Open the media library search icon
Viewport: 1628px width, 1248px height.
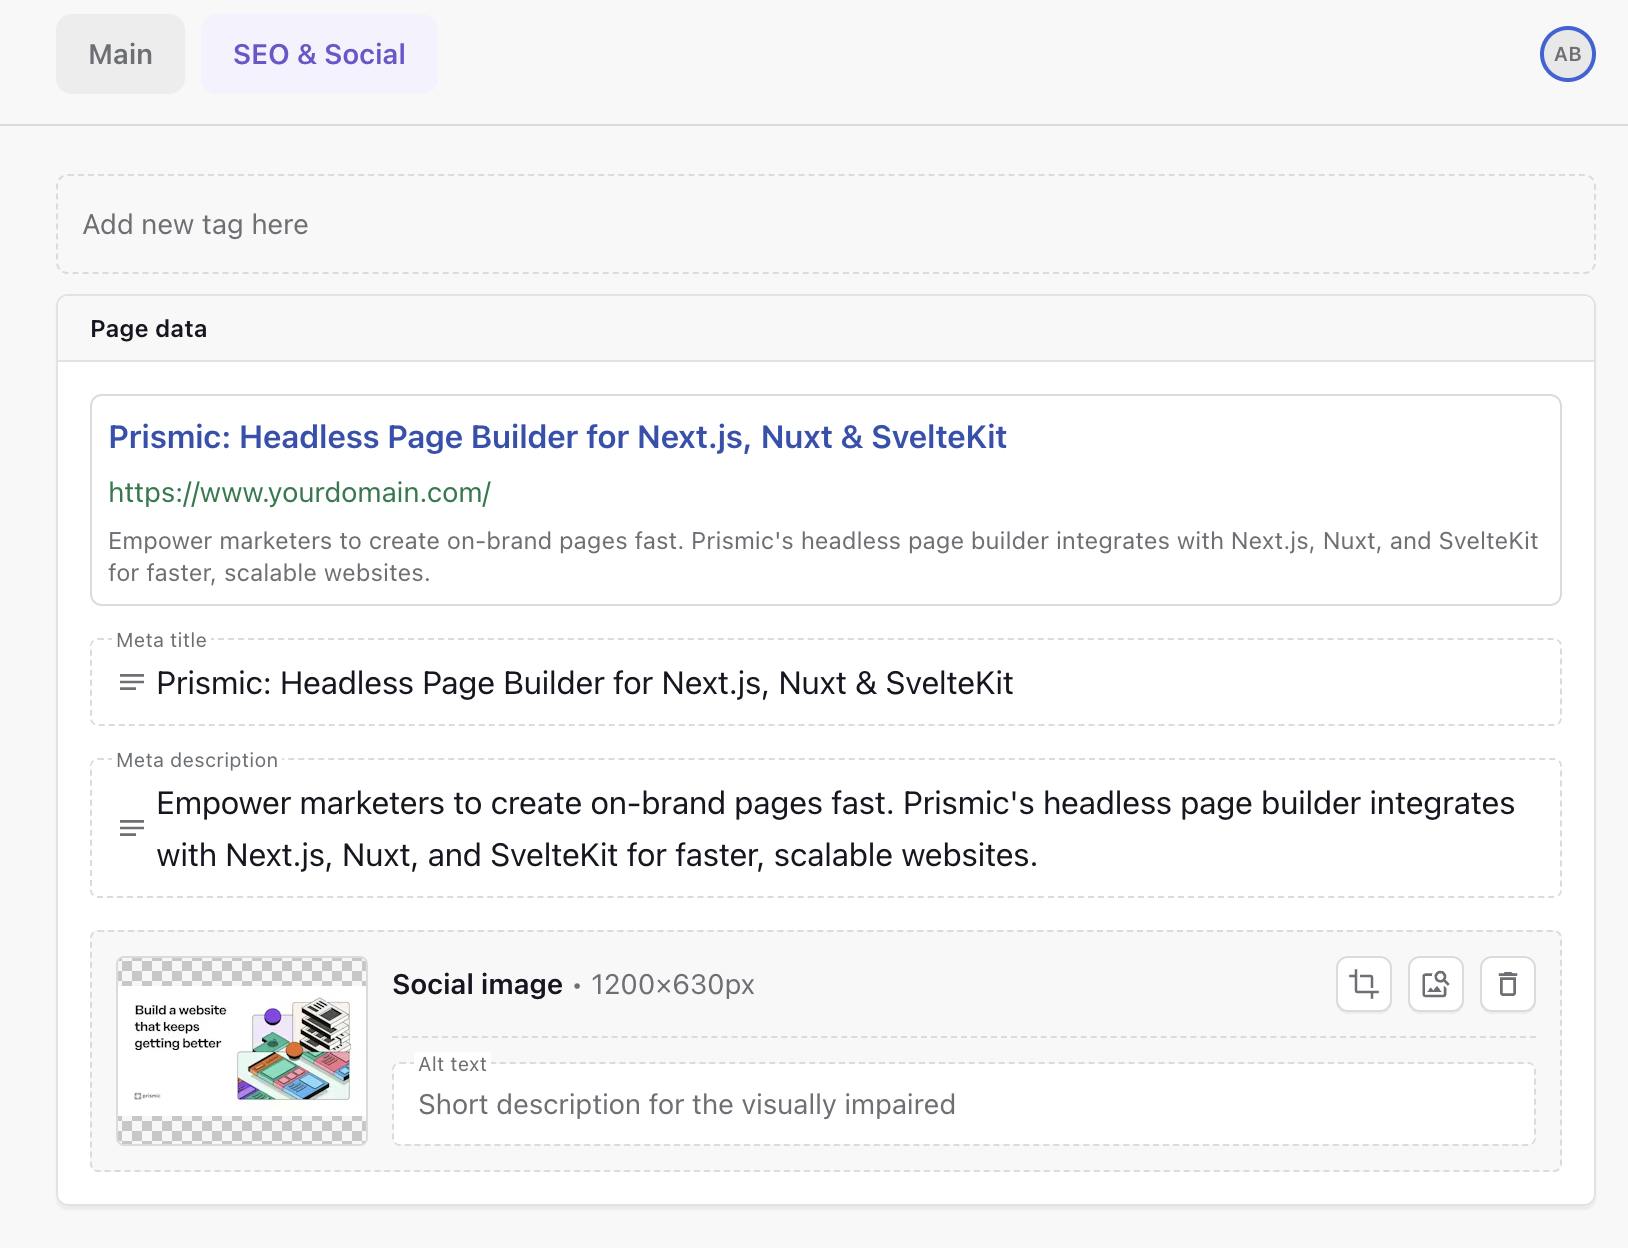[x=1436, y=984]
